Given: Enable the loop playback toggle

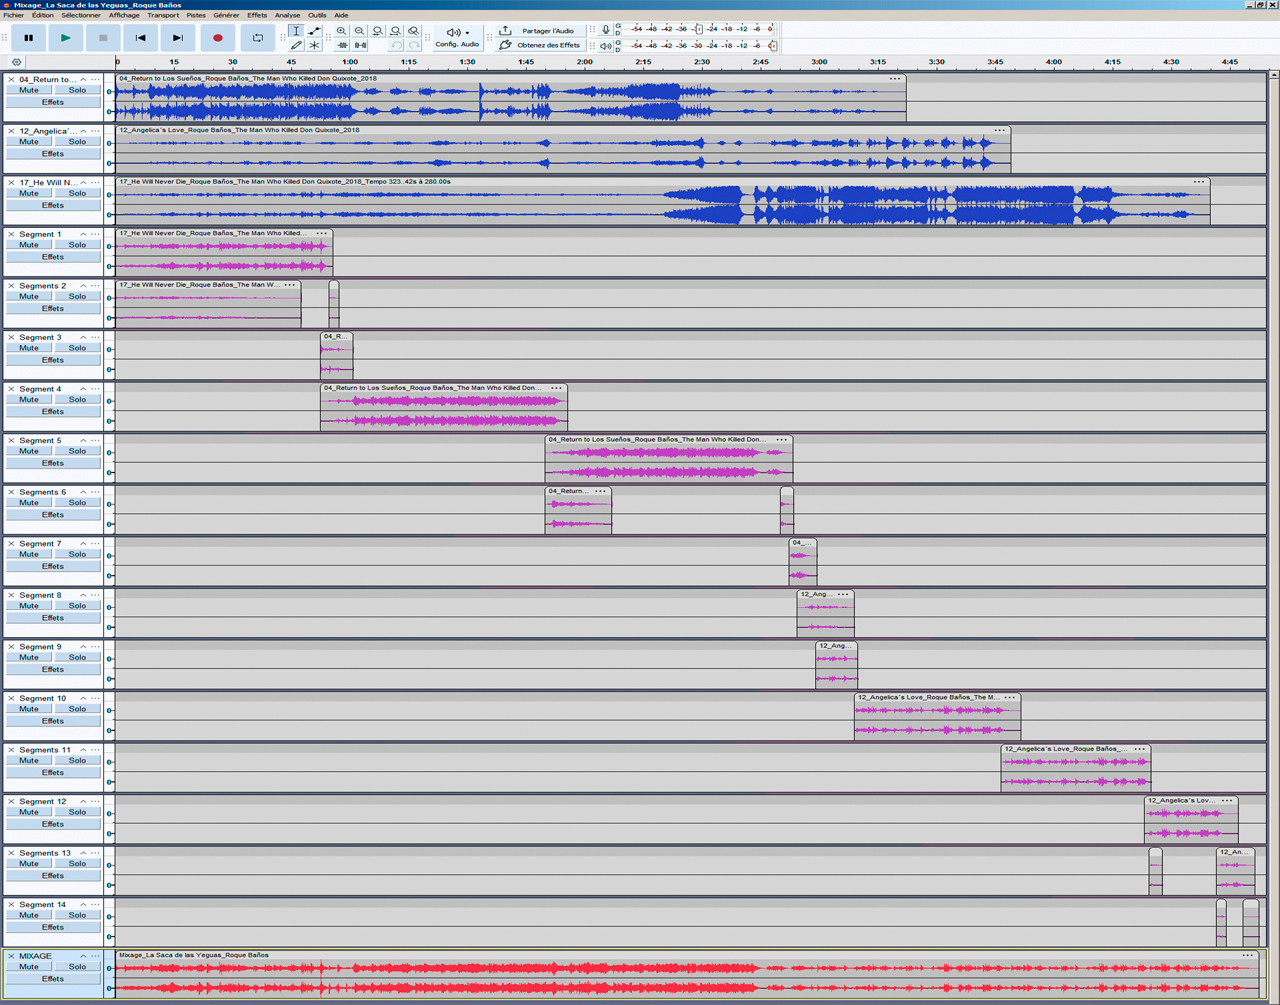Looking at the screenshot, I should click(257, 37).
